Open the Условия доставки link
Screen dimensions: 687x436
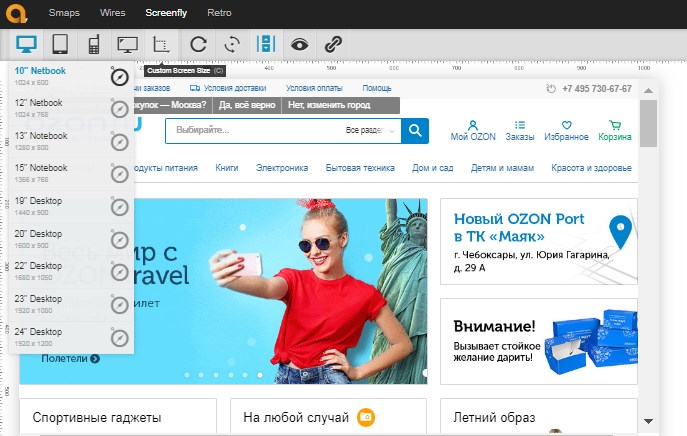228,88
